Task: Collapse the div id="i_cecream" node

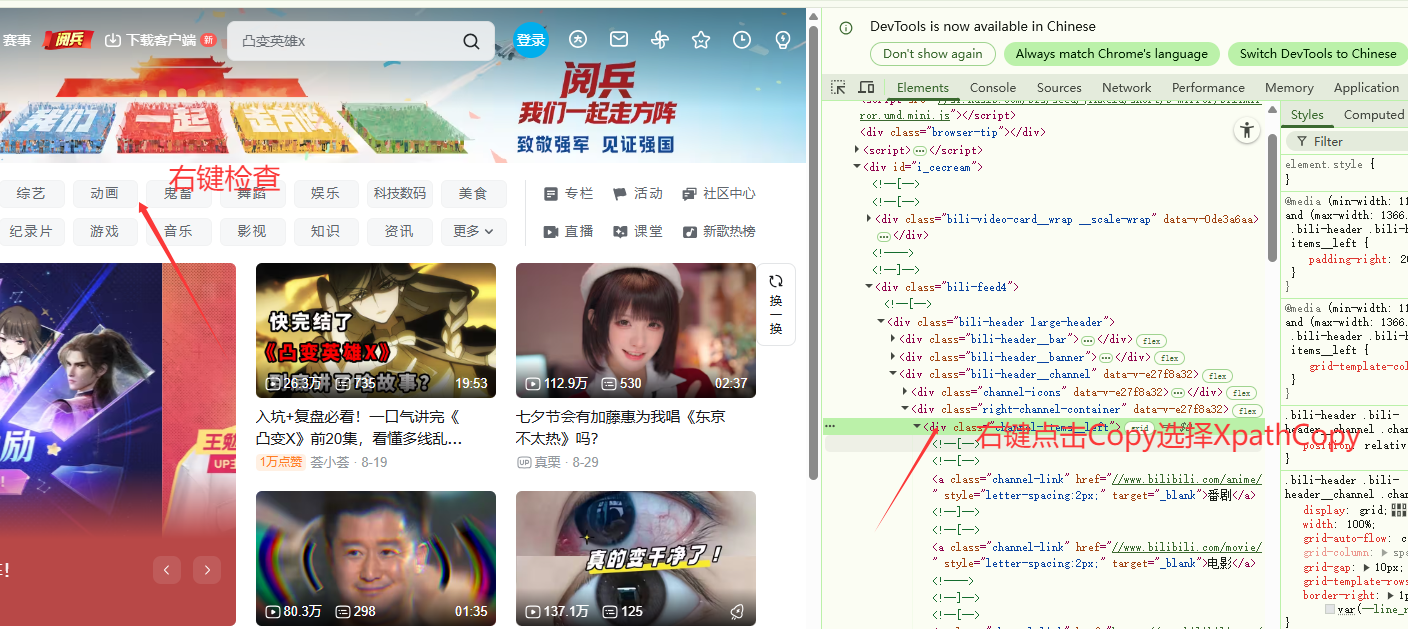Action: click(857, 167)
